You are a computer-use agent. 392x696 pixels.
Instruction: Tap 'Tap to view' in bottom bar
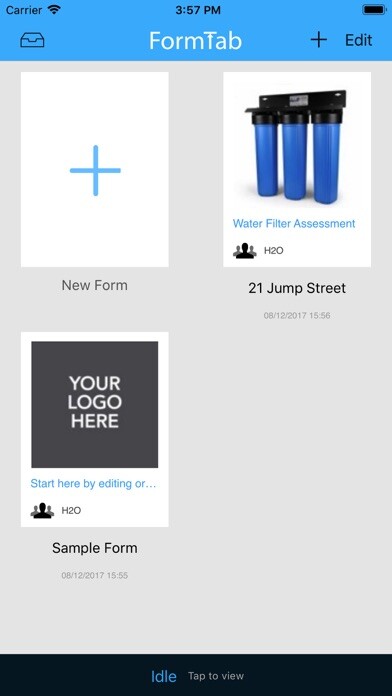point(216,676)
